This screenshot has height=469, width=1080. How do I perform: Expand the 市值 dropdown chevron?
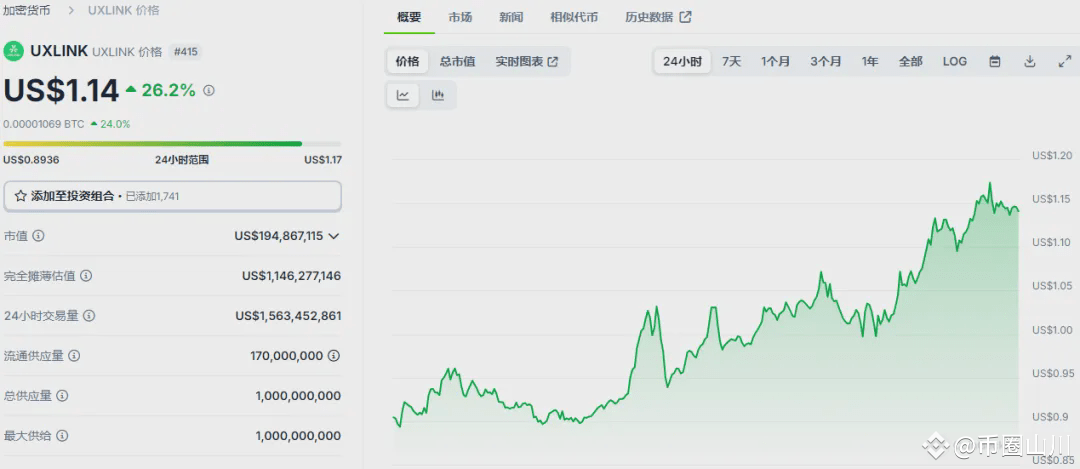click(x=333, y=236)
